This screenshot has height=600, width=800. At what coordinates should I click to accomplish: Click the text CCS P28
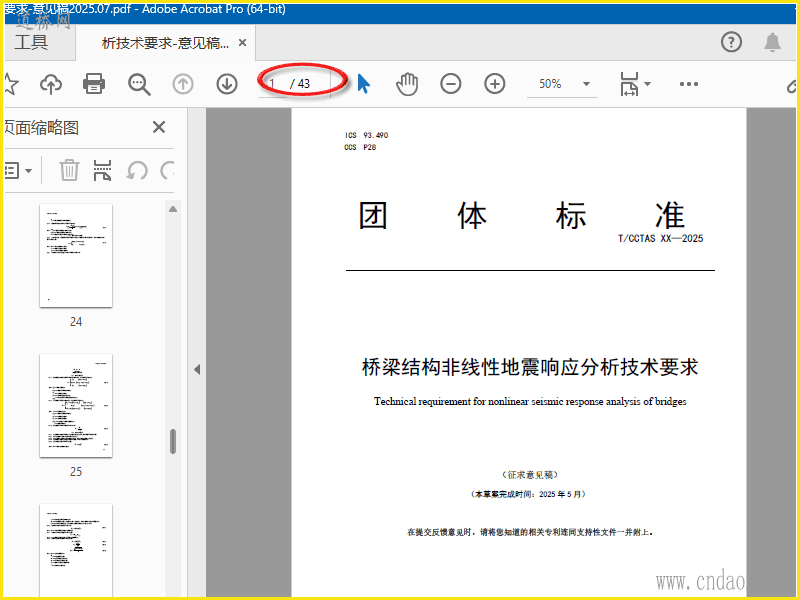click(x=360, y=147)
